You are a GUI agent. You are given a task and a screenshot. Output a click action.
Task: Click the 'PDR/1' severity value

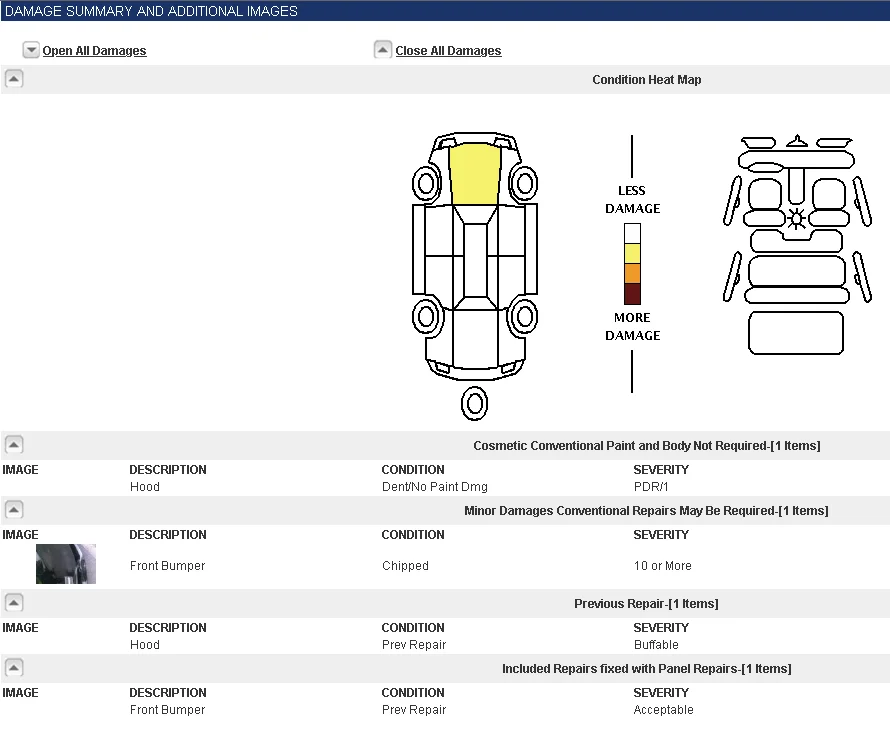tap(651, 486)
